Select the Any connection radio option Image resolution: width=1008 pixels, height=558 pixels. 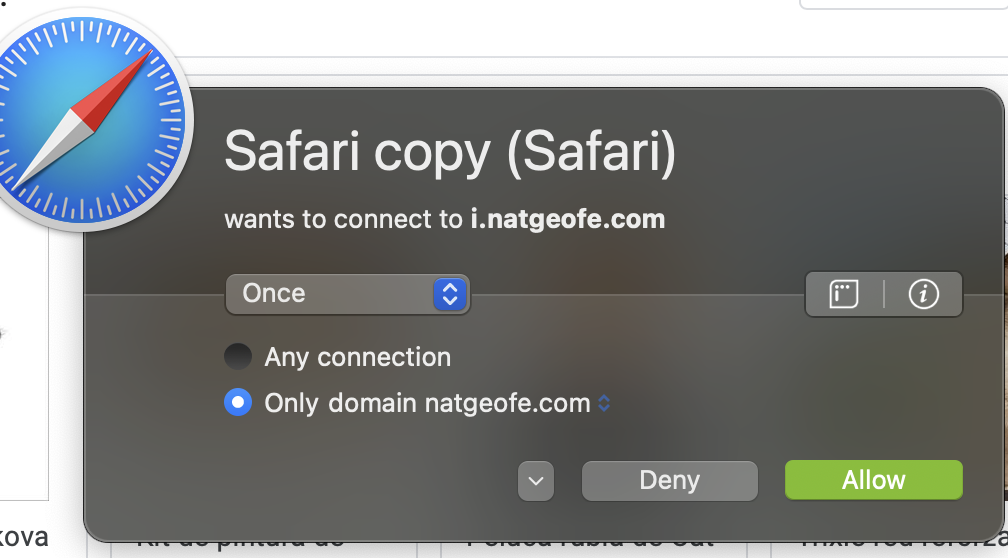pos(238,357)
